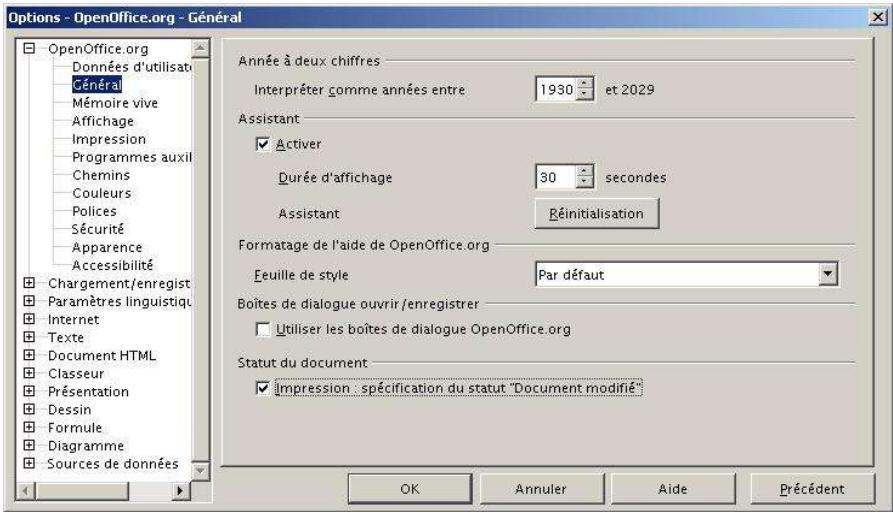This screenshot has width=893, height=512.
Task: Click the Précédent button
Action: [x=812, y=489]
